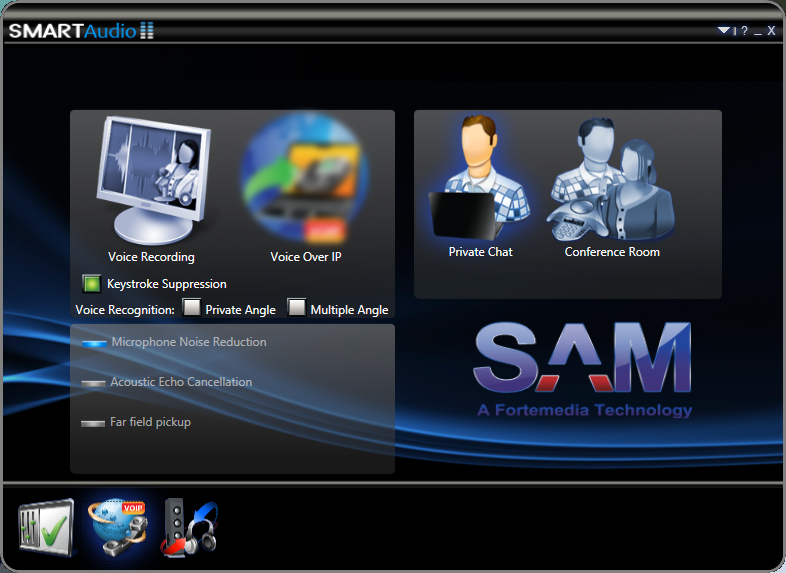Click the Acoustic Echo Cancellation text

pos(181,382)
